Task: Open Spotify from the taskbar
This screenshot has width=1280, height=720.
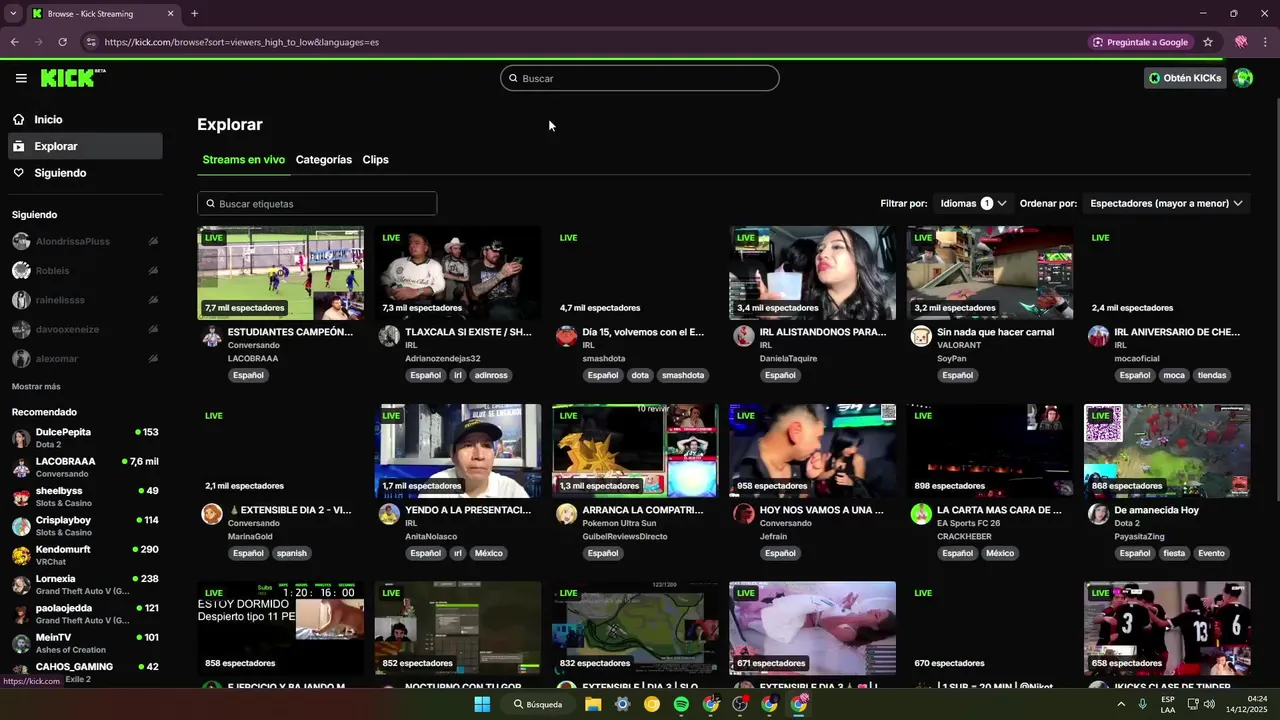Action: click(x=681, y=704)
